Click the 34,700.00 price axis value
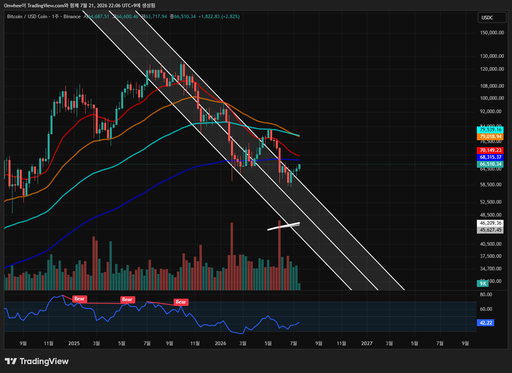This screenshot has height=373, width=512. (x=491, y=268)
